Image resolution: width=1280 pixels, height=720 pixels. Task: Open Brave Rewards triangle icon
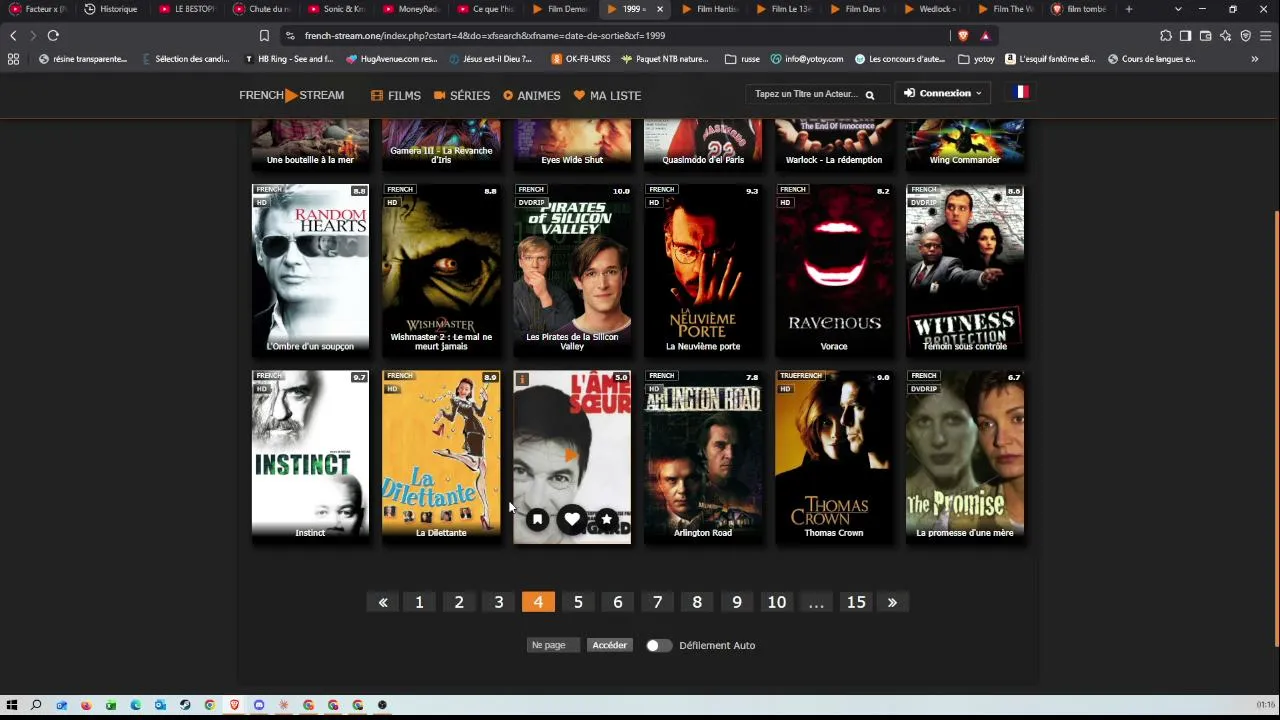[x=985, y=35]
